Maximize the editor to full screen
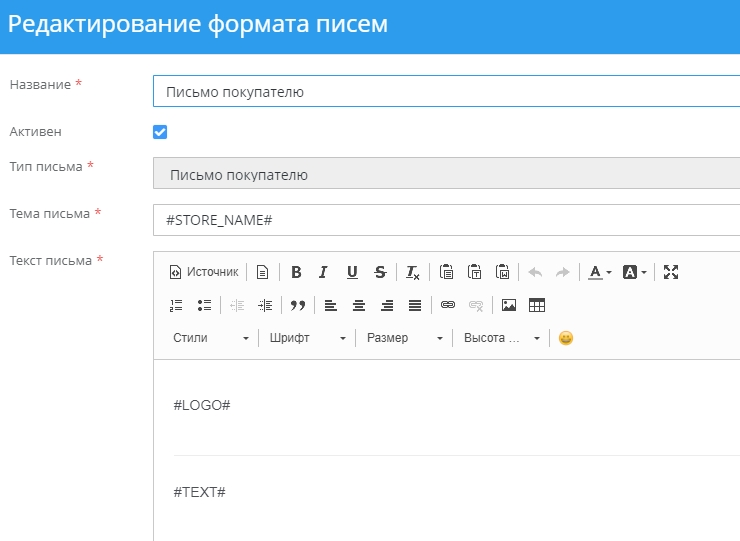Viewport: 740px width, 541px height. (671, 272)
